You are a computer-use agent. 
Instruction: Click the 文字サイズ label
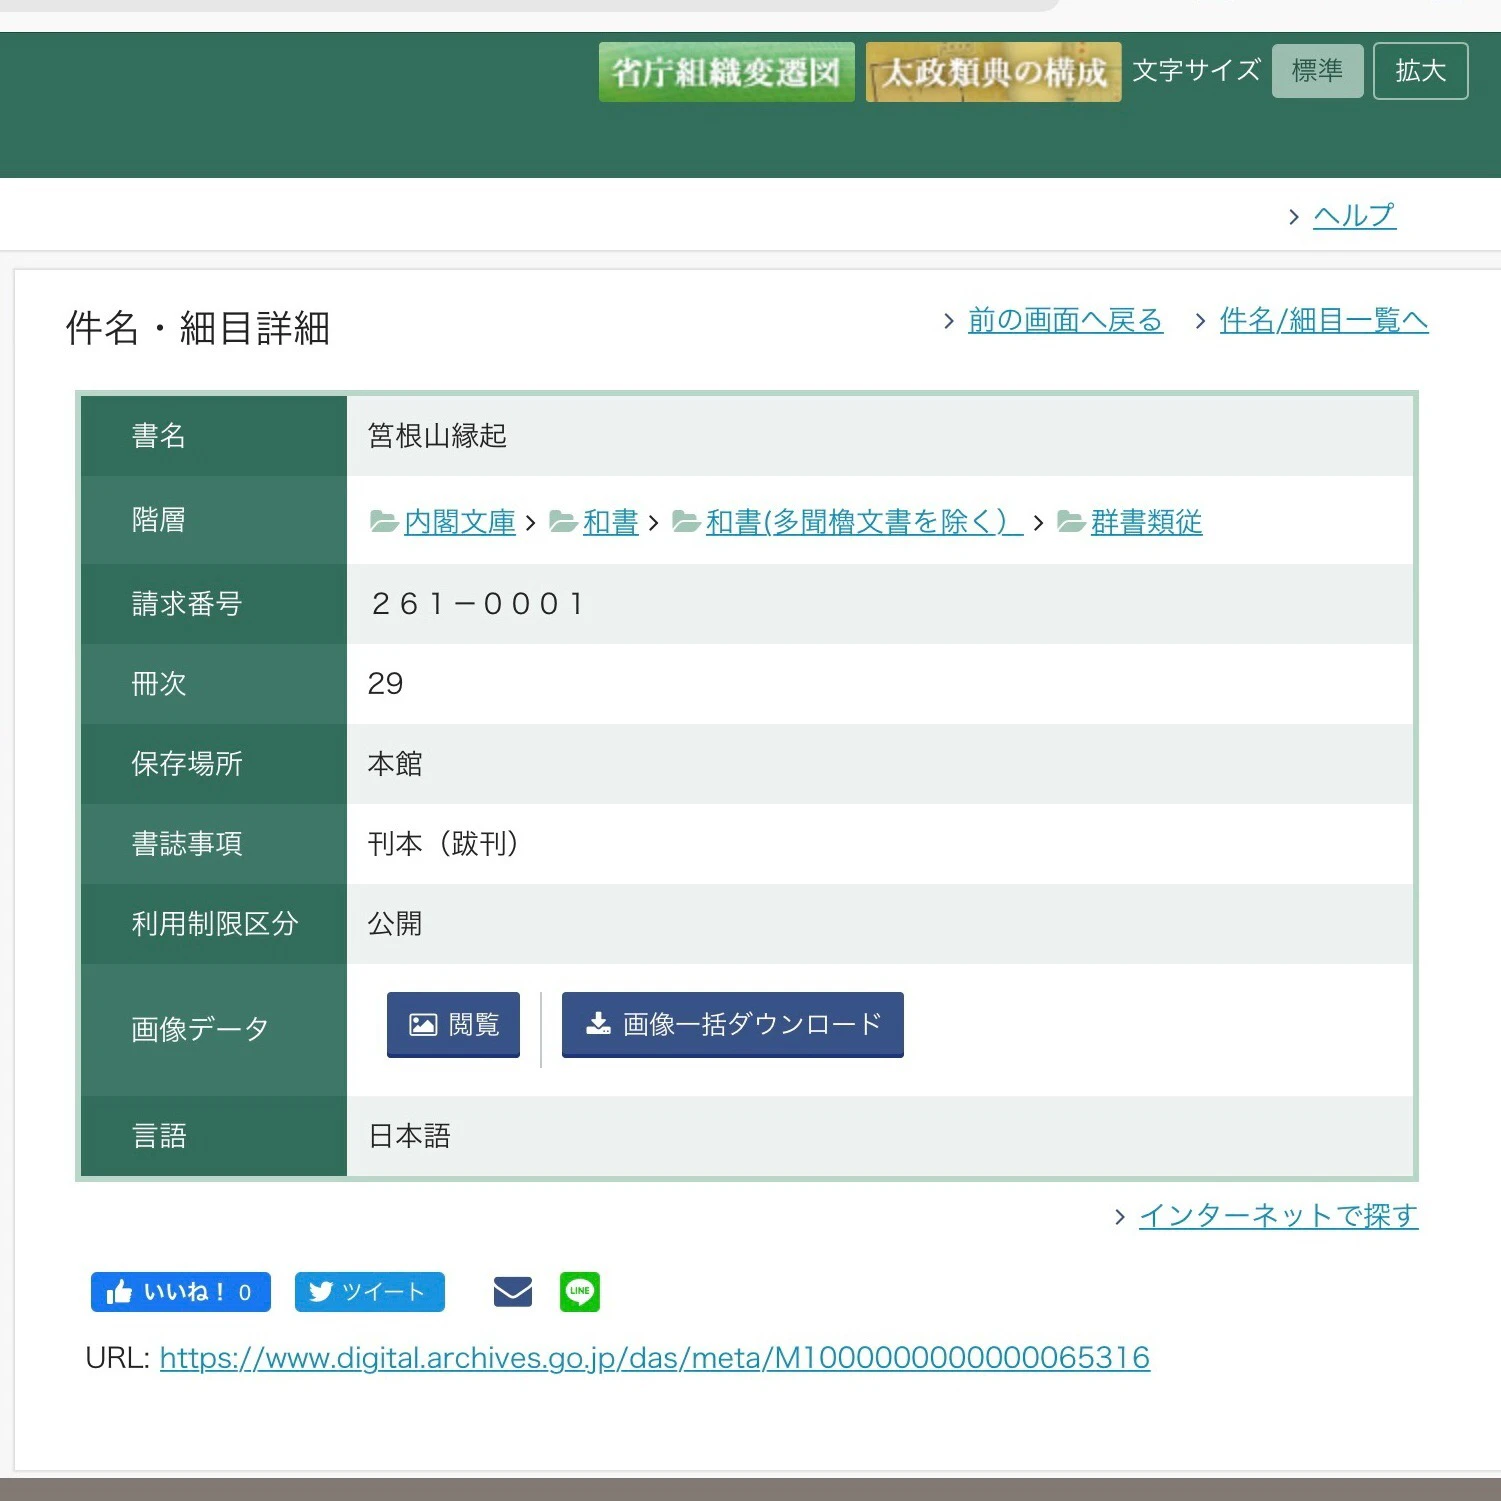point(1196,71)
